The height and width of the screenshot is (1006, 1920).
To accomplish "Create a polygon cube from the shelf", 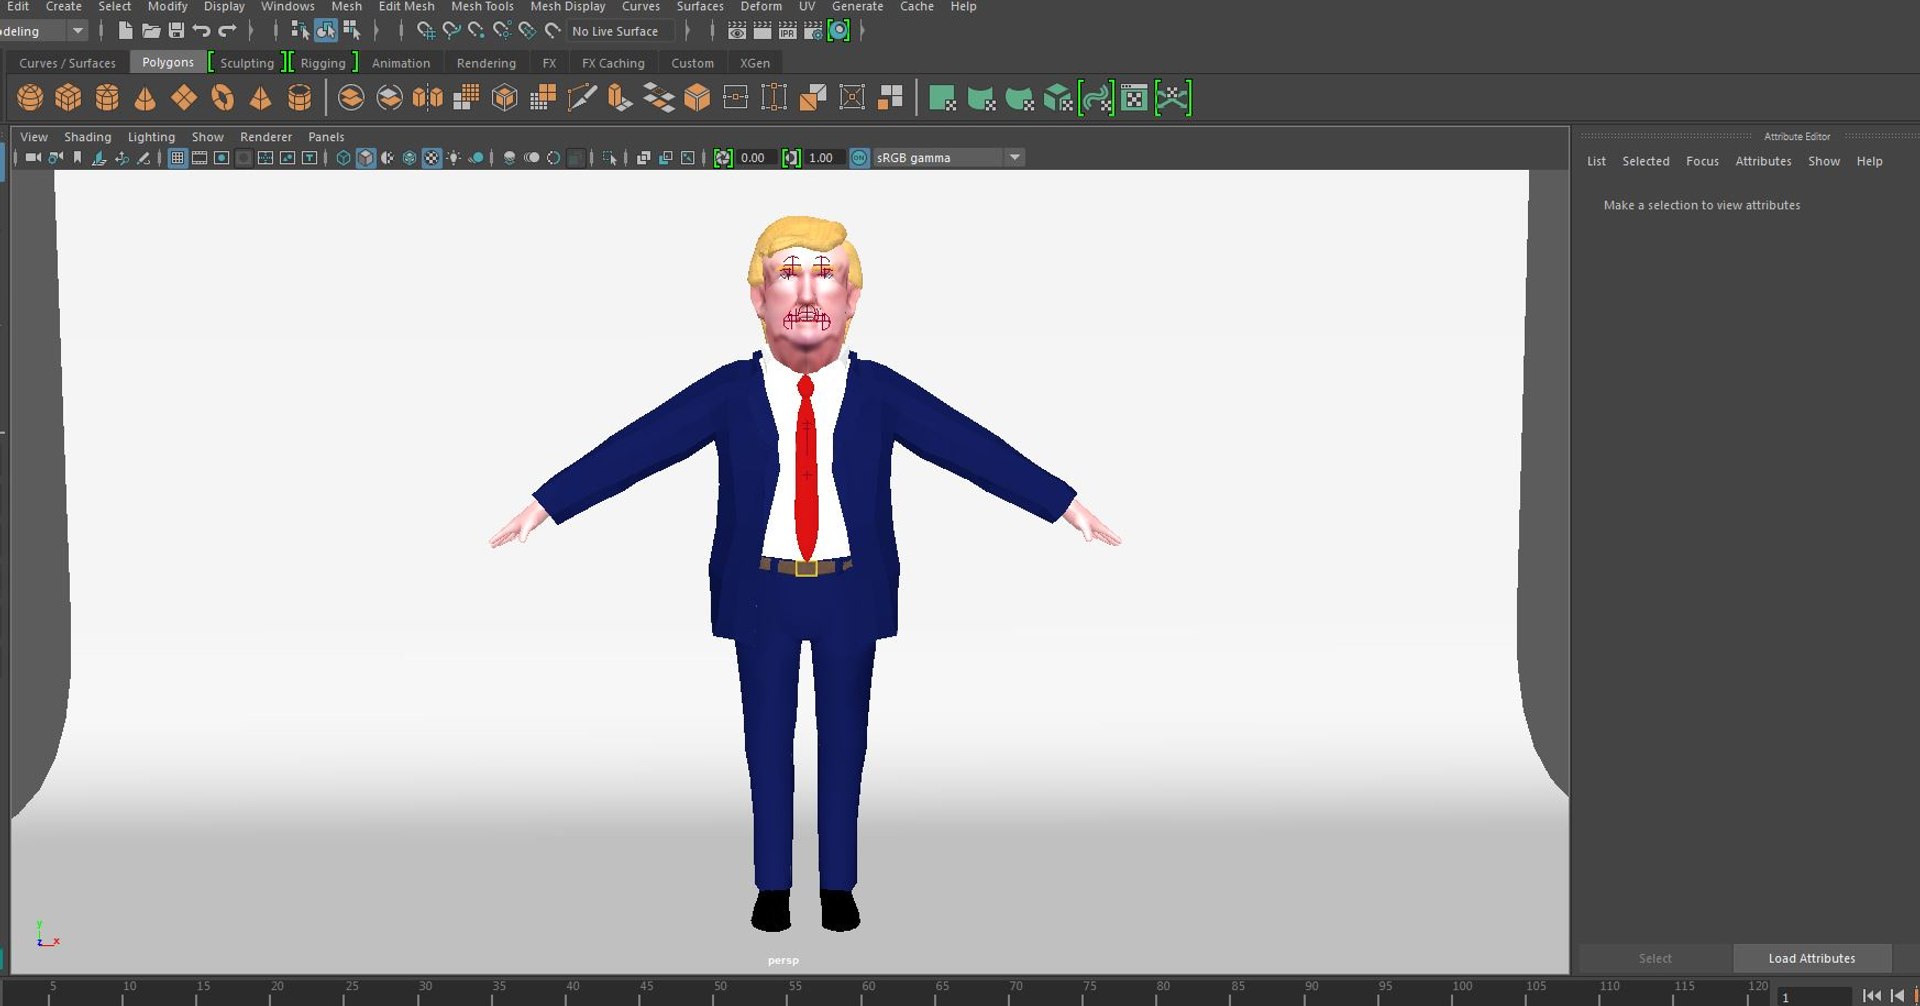I will pyautogui.click(x=68, y=98).
